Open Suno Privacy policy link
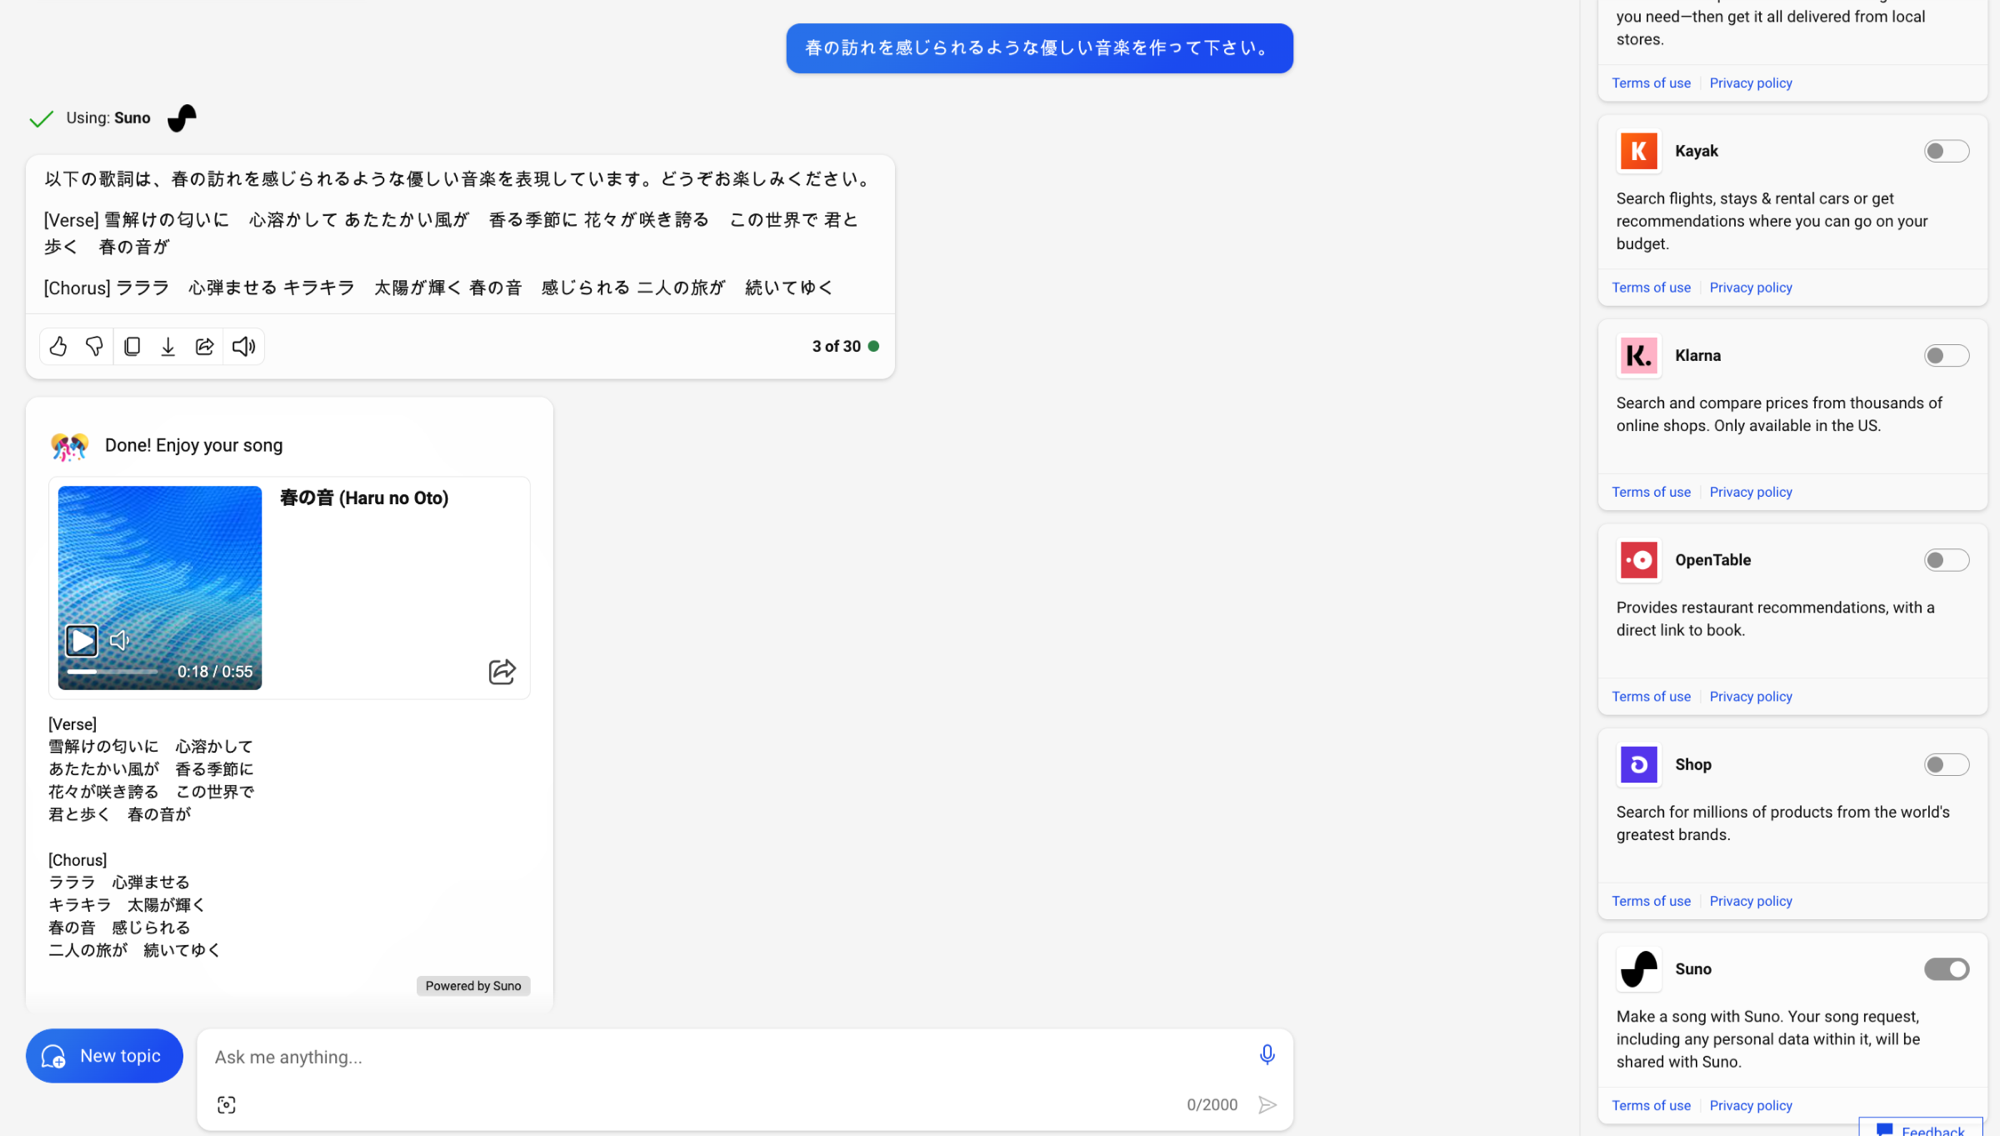The height and width of the screenshot is (1136, 2000). (x=1750, y=1106)
